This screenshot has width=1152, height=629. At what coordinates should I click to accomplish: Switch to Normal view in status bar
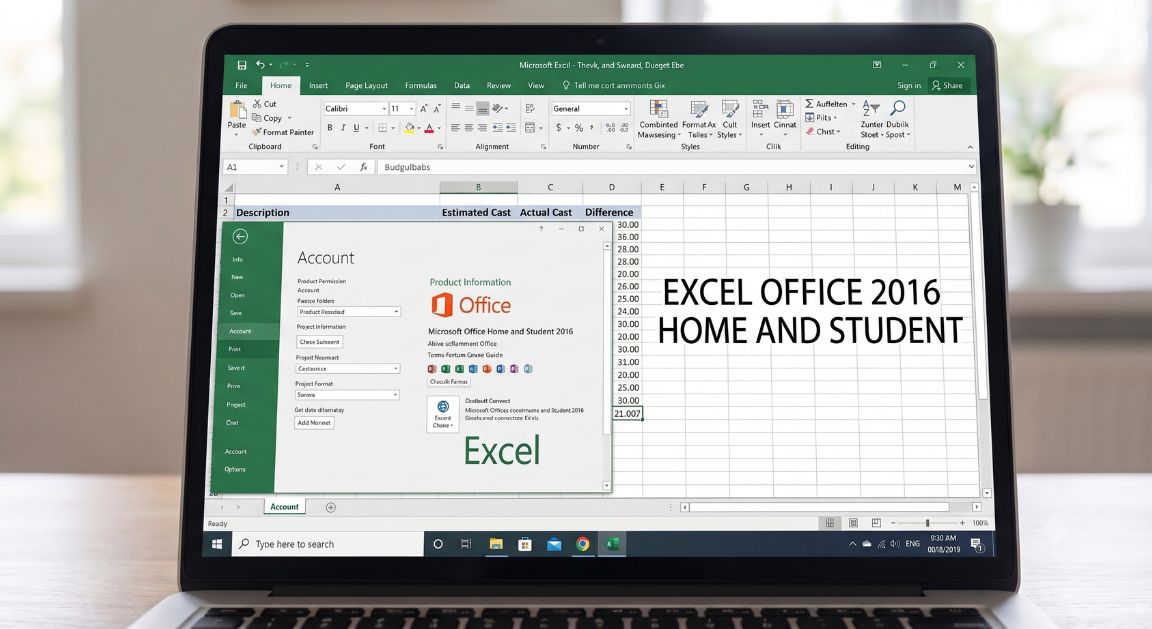pyautogui.click(x=829, y=523)
